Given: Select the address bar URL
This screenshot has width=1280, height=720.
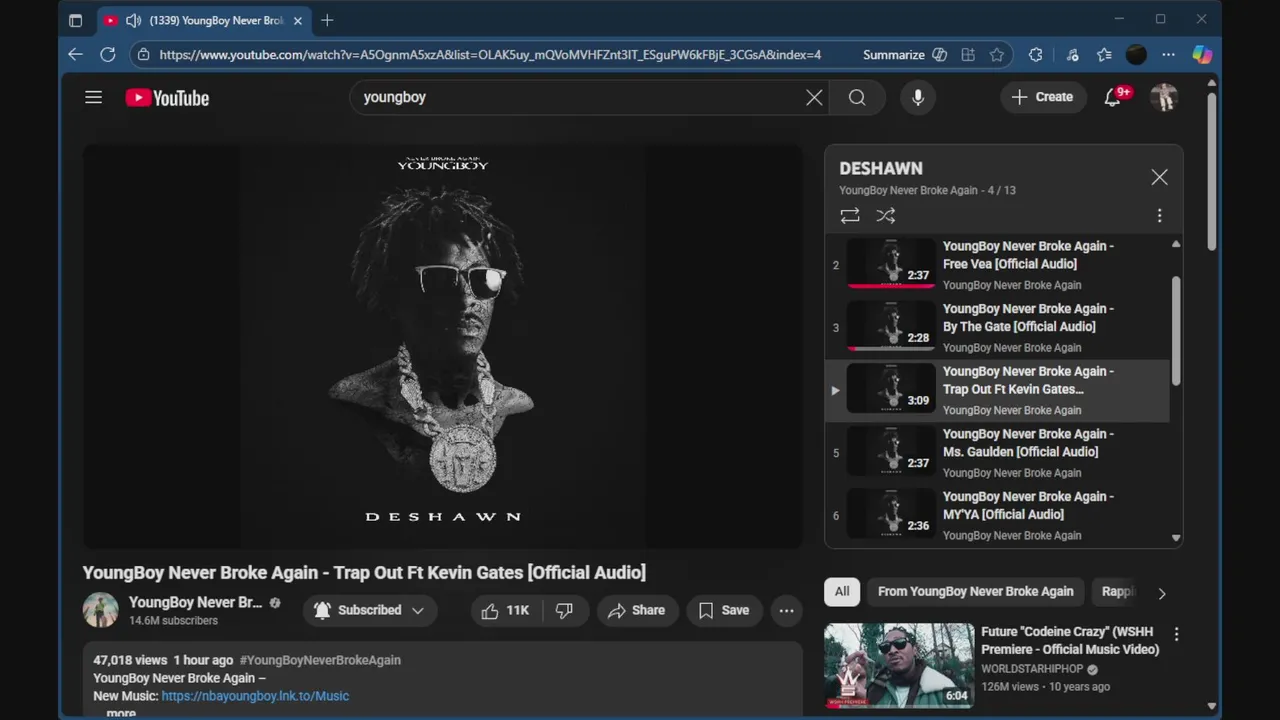Looking at the screenshot, I should (x=490, y=55).
